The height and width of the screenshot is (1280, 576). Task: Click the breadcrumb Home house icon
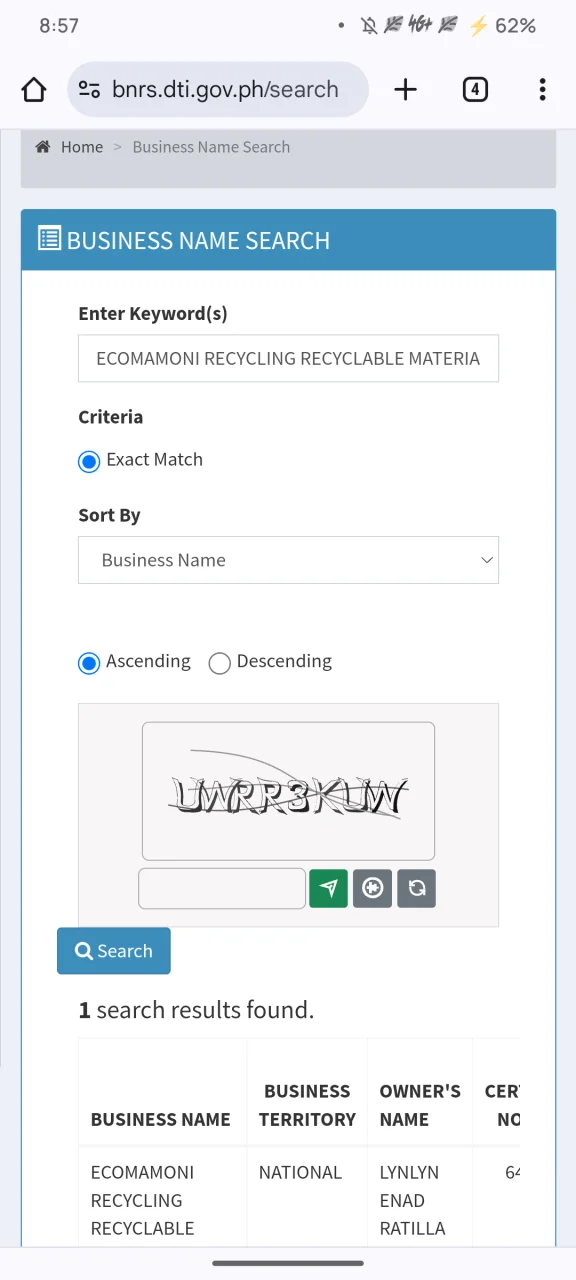(x=42, y=147)
